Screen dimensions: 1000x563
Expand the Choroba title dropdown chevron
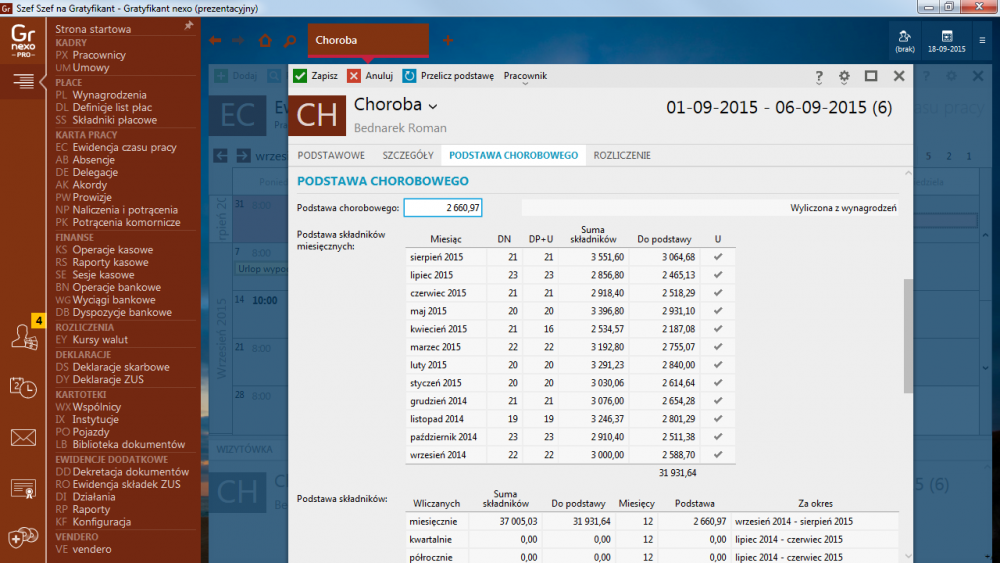coord(433,106)
